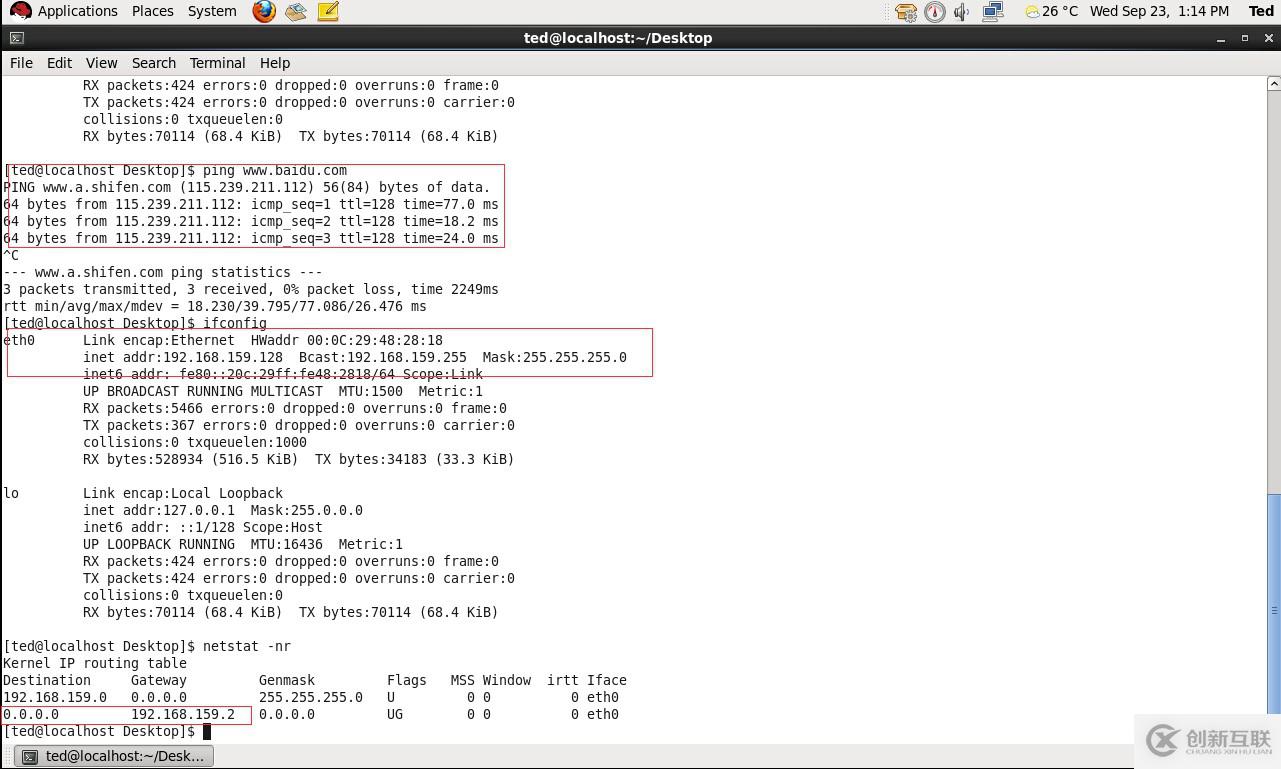Click the icmp_seq=3 ping reply line
This screenshot has height=769, width=1281.
point(251,238)
